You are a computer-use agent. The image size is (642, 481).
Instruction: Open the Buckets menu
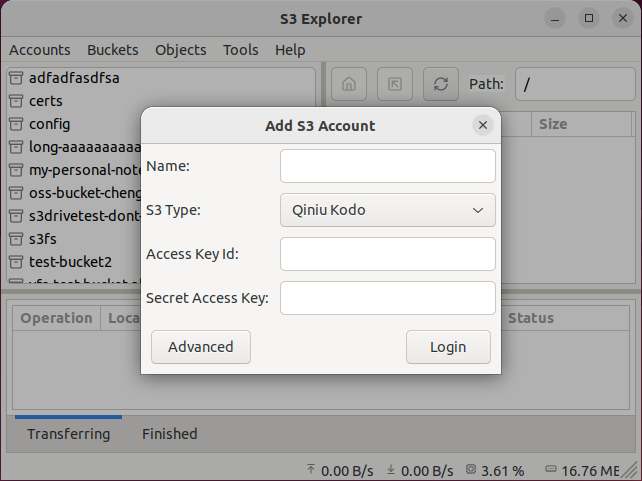(x=113, y=50)
